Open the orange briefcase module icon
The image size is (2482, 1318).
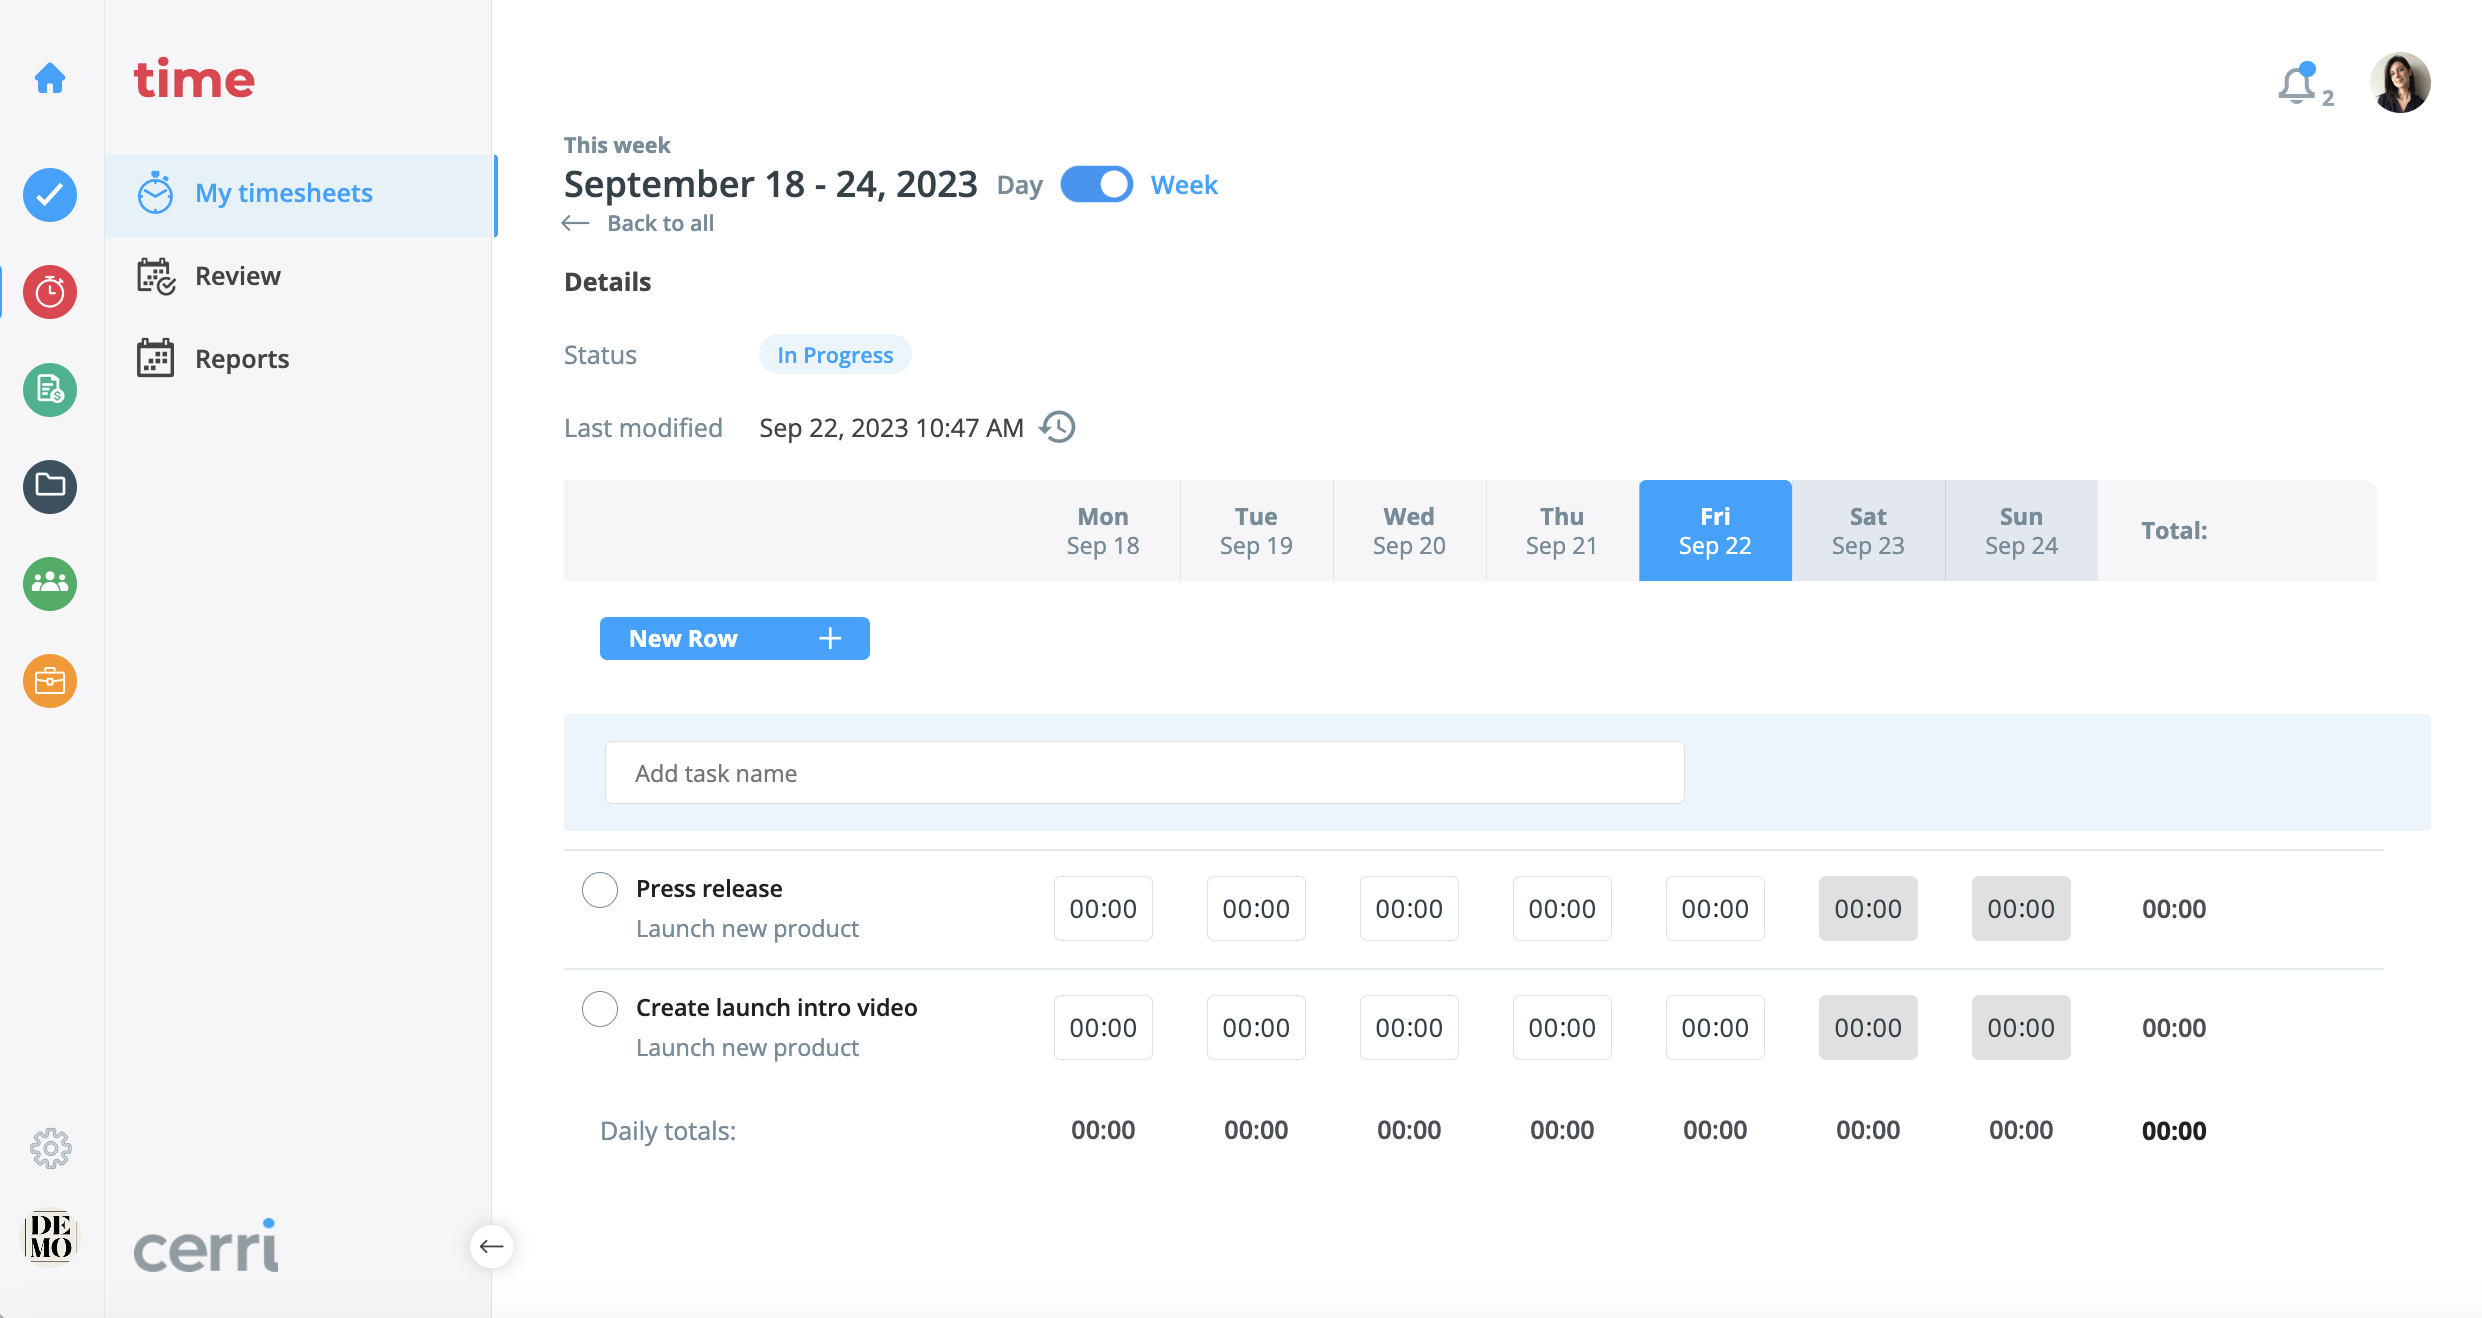tap(50, 681)
